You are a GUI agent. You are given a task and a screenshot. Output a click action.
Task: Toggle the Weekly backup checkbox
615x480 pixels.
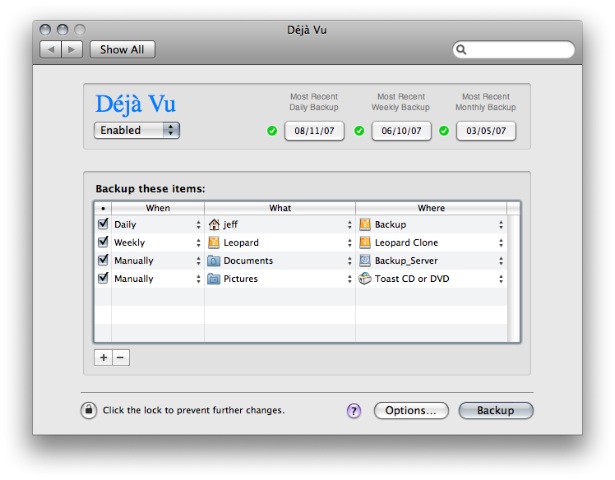(x=103, y=243)
